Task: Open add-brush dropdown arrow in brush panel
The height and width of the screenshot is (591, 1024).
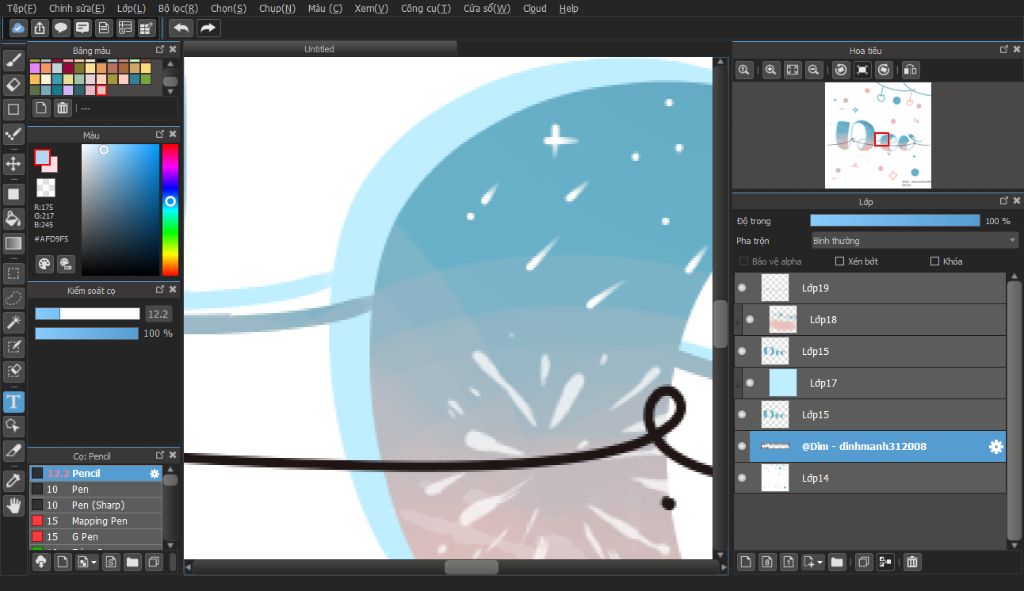Action: click(93, 562)
